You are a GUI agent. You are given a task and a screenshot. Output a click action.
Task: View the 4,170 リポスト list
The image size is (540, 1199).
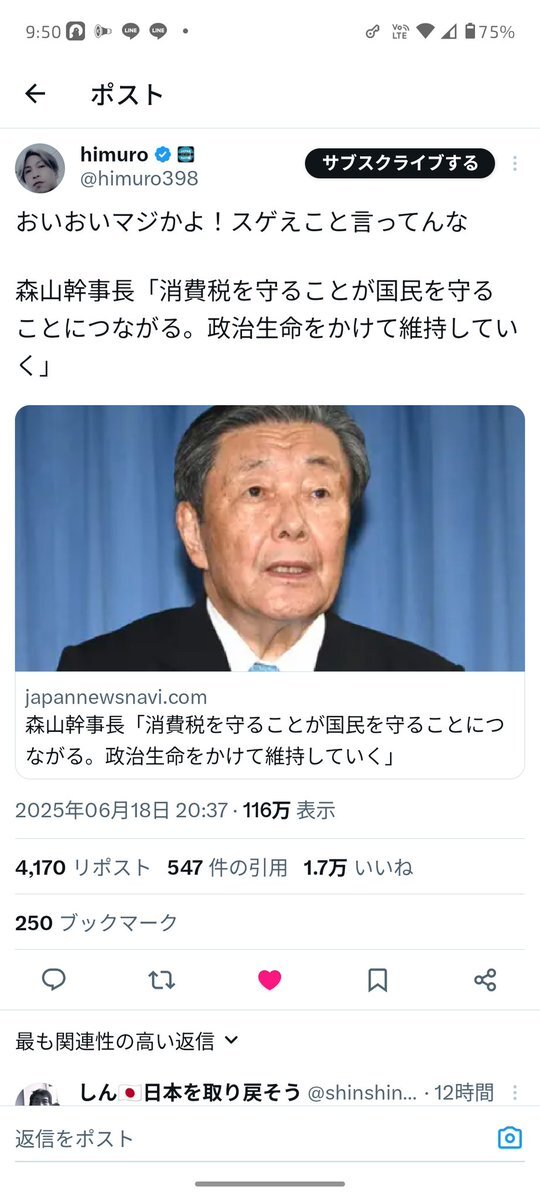coord(83,867)
